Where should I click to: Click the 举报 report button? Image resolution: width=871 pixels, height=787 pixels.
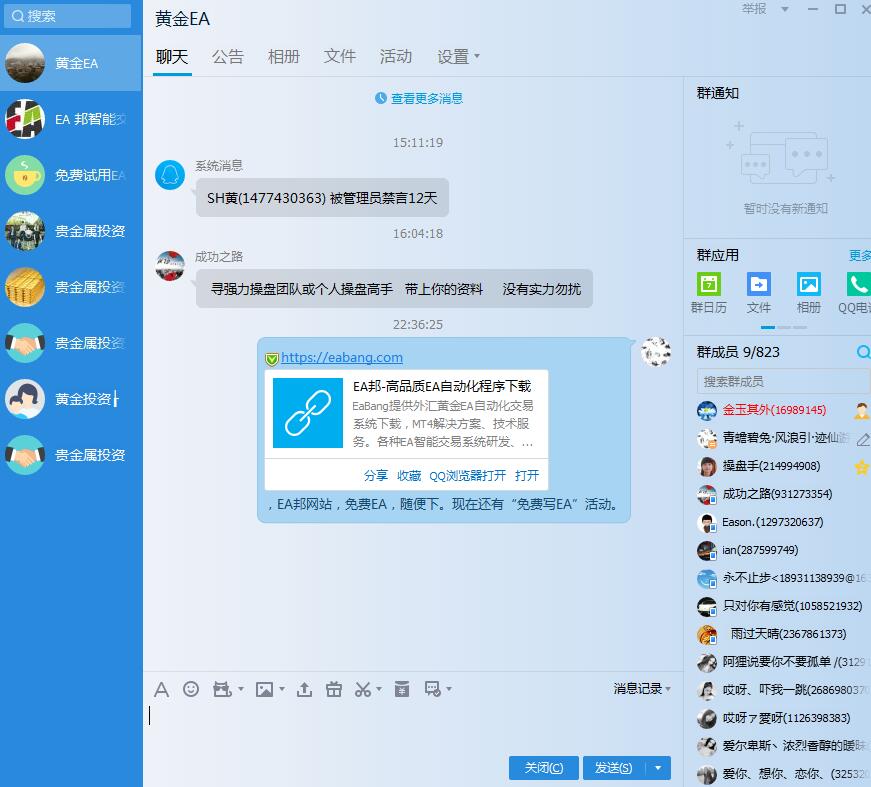tap(754, 9)
